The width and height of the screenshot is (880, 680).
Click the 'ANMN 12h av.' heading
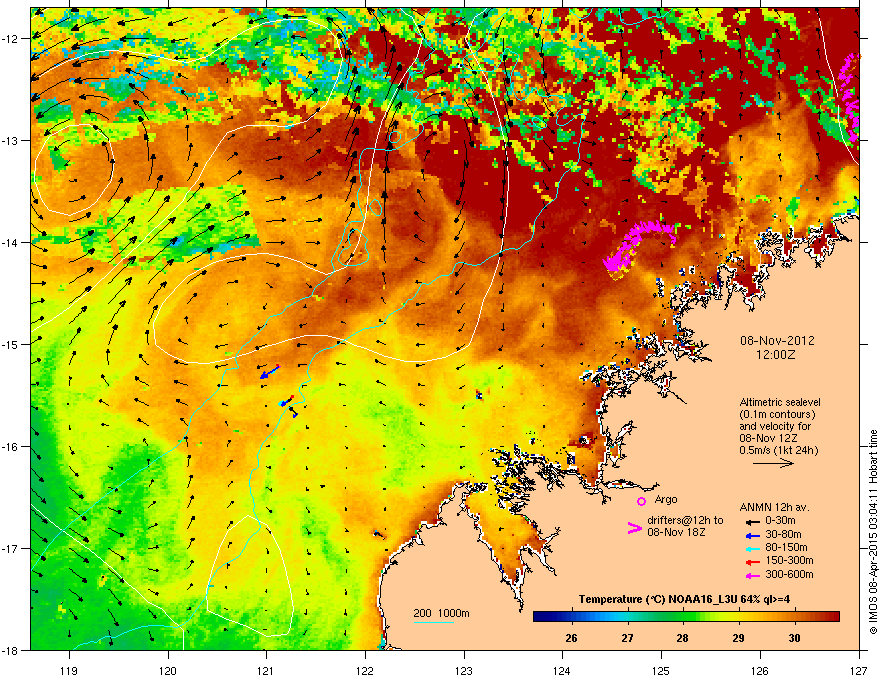pos(774,507)
